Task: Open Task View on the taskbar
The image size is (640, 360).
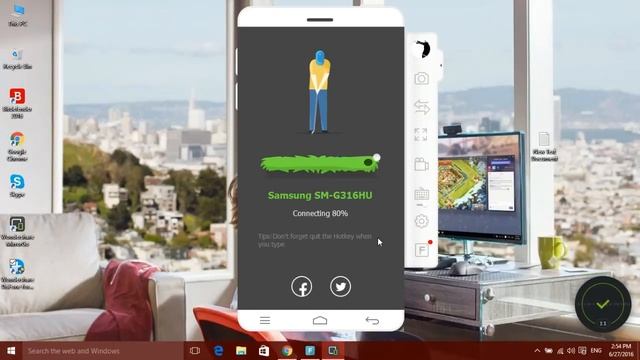Action: coord(195,351)
